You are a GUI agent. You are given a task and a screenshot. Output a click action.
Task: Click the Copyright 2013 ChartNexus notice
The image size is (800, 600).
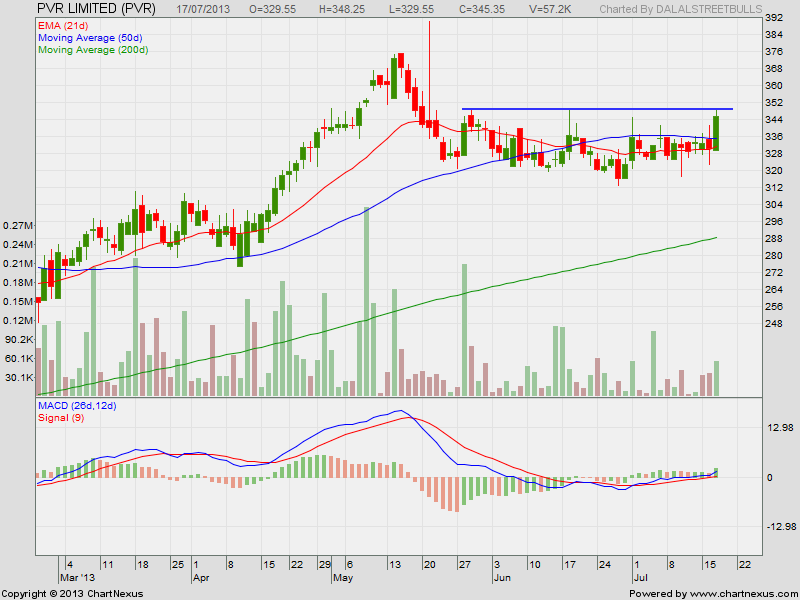72,594
